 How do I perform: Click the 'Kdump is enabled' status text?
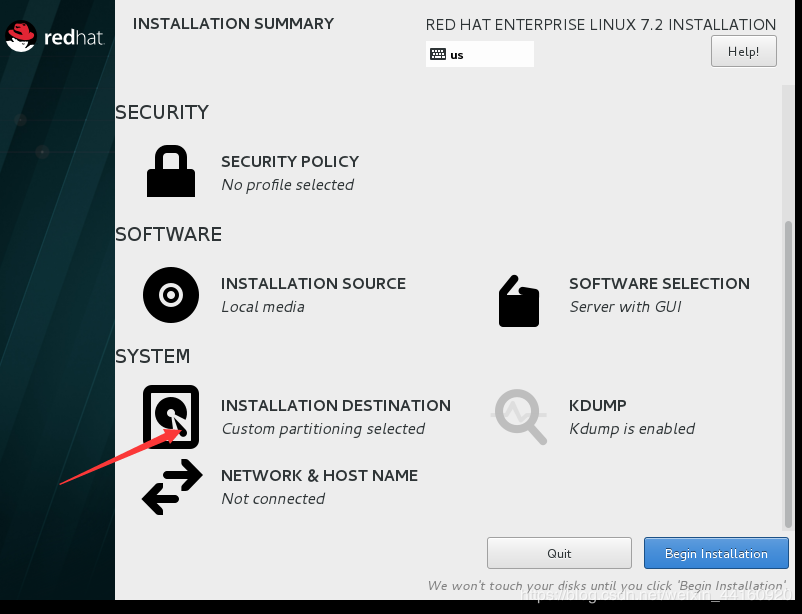[632, 429]
